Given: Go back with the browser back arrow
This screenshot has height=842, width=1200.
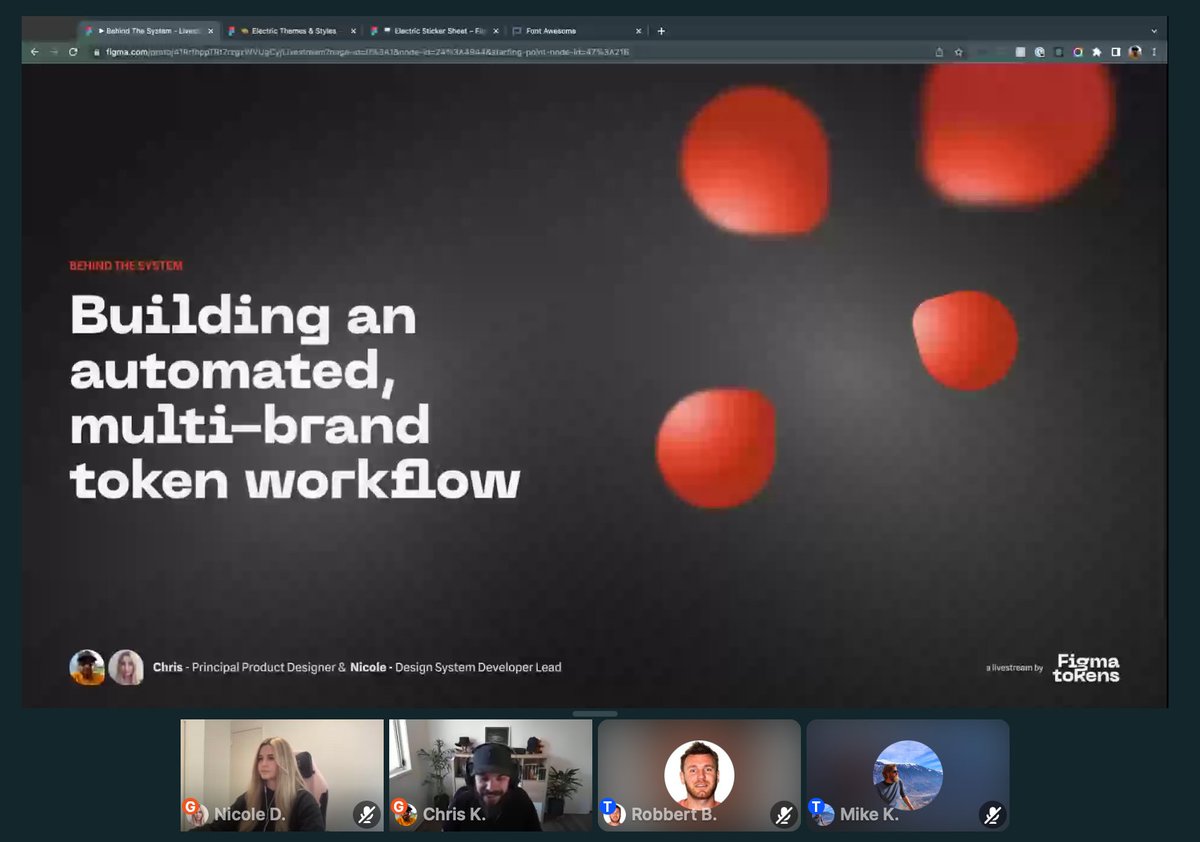Looking at the screenshot, I should coord(34,52).
